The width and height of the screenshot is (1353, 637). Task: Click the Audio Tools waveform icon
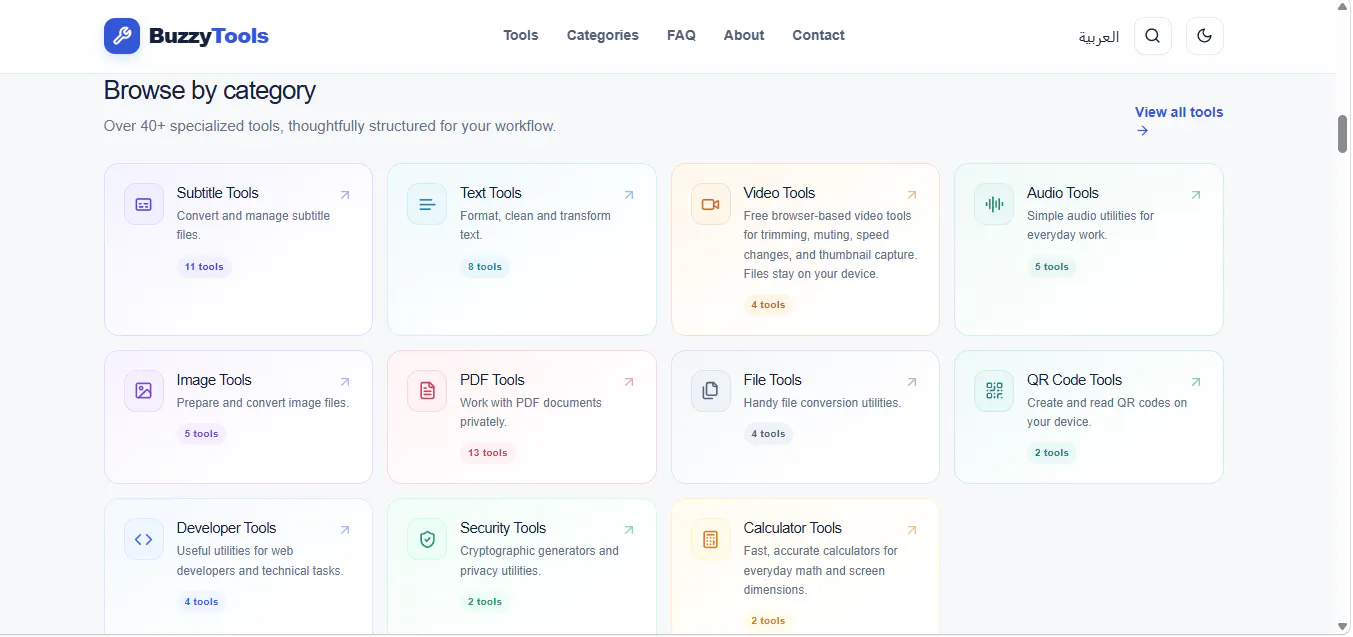[994, 204]
